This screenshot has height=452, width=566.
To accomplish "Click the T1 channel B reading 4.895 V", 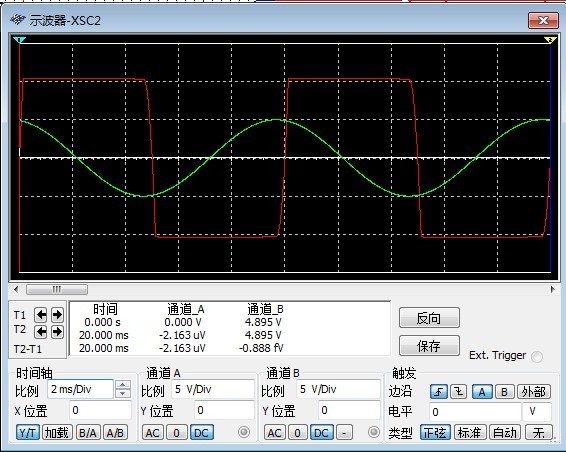I will 263,322.
